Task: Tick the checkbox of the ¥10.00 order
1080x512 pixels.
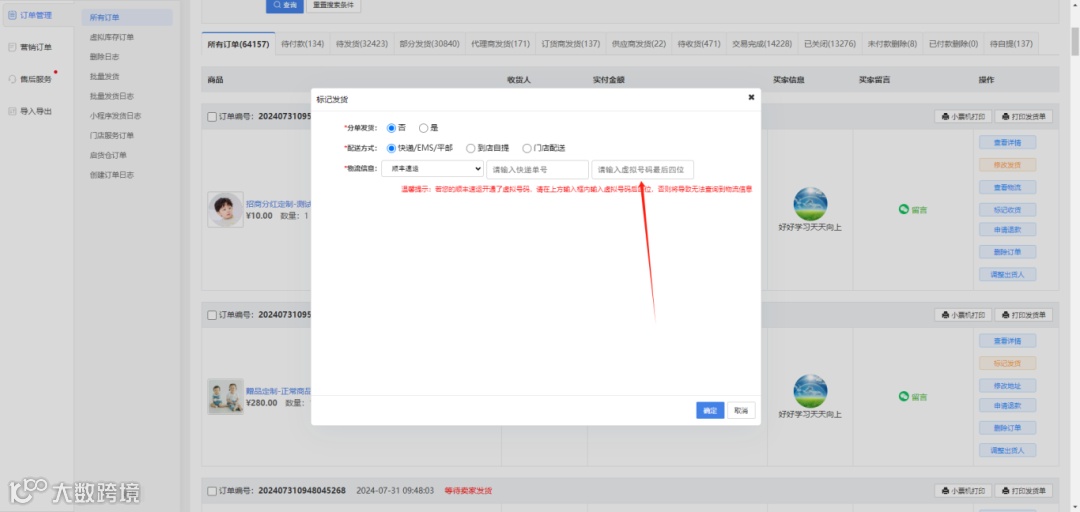Action: pos(212,116)
